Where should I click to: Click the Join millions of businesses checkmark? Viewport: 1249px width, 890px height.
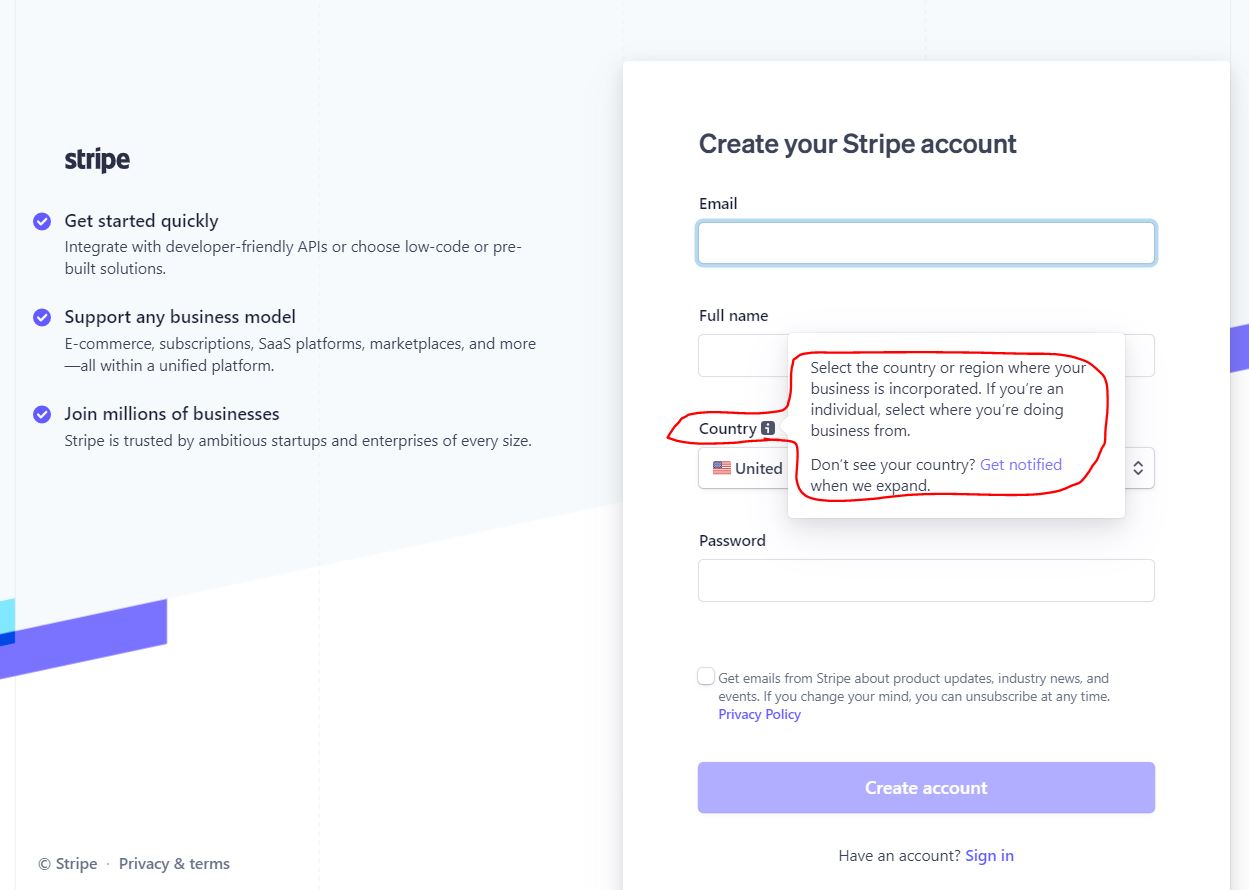coord(42,414)
